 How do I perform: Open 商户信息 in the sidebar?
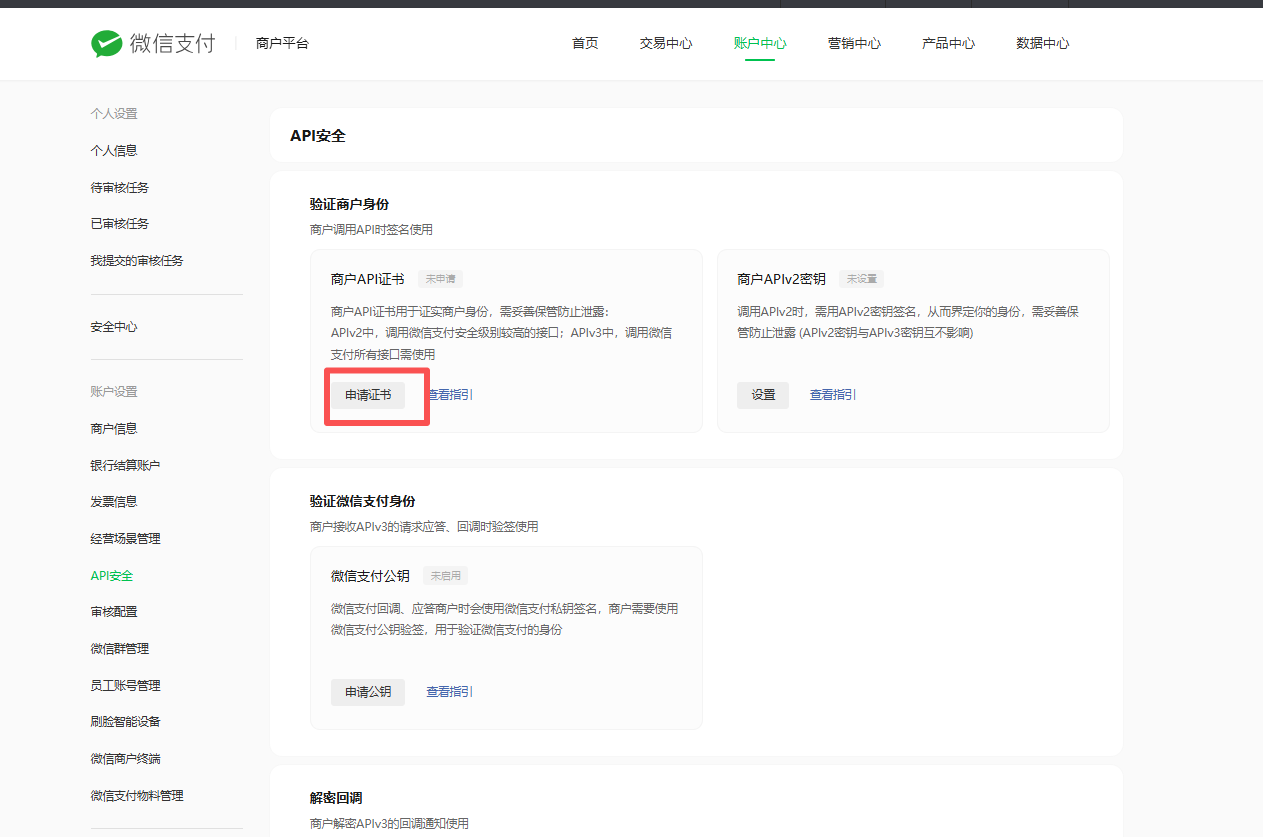[x=114, y=429]
